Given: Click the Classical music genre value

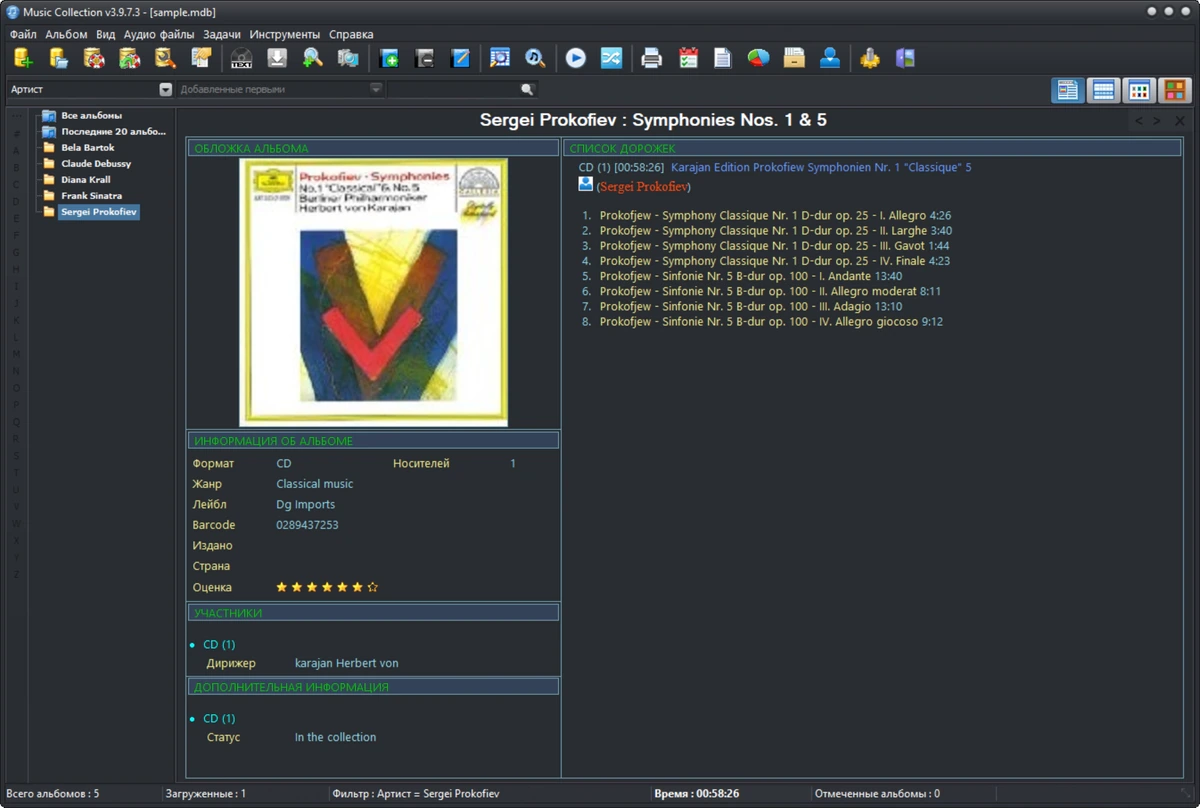Looking at the screenshot, I should (315, 484).
